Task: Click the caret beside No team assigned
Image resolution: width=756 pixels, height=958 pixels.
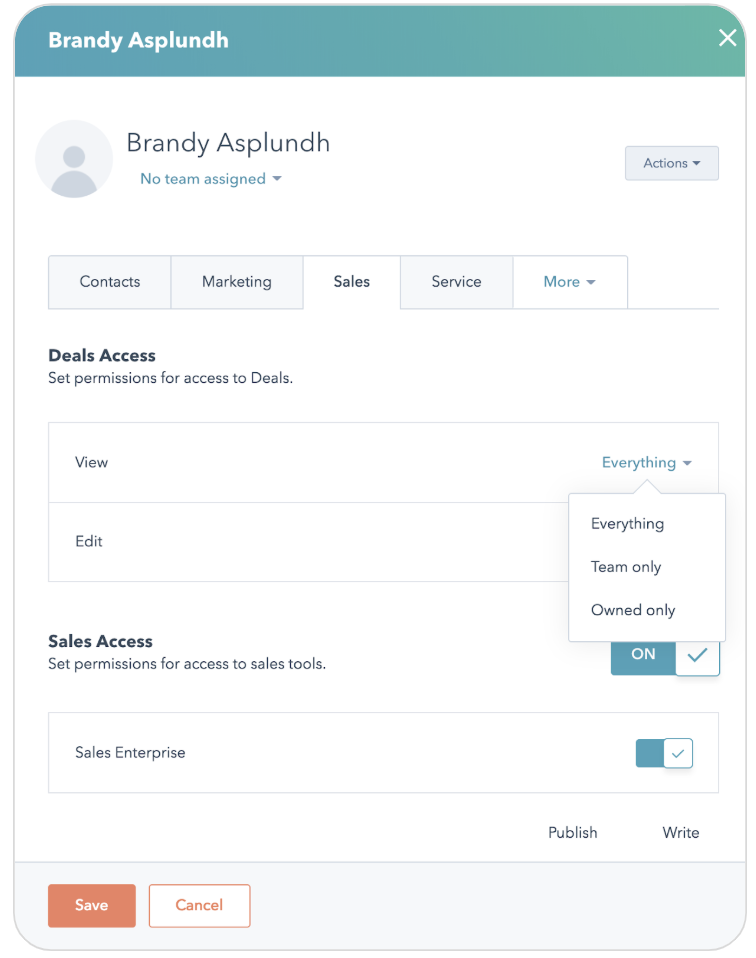Action: pyautogui.click(x=277, y=179)
